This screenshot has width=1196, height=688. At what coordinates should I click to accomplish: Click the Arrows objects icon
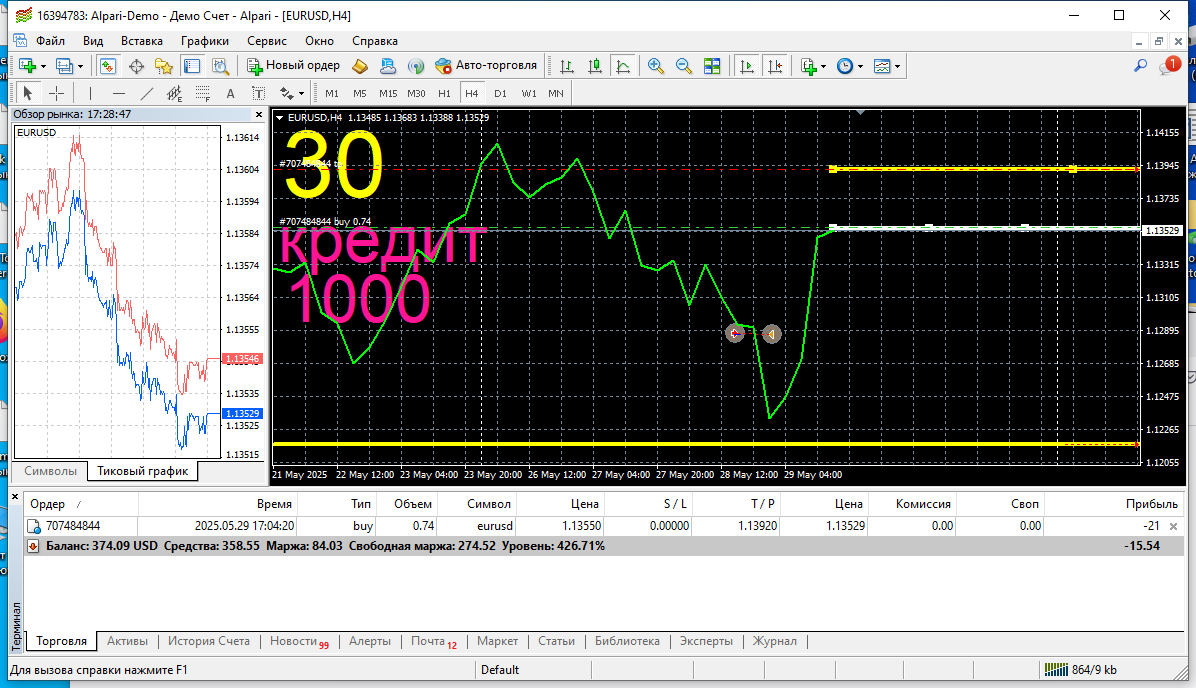[286, 93]
